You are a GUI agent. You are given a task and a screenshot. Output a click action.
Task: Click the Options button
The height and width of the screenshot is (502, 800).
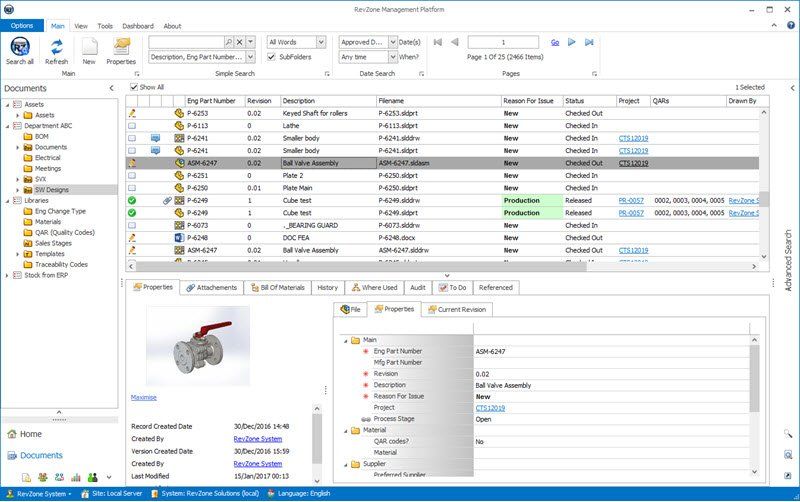[22, 26]
